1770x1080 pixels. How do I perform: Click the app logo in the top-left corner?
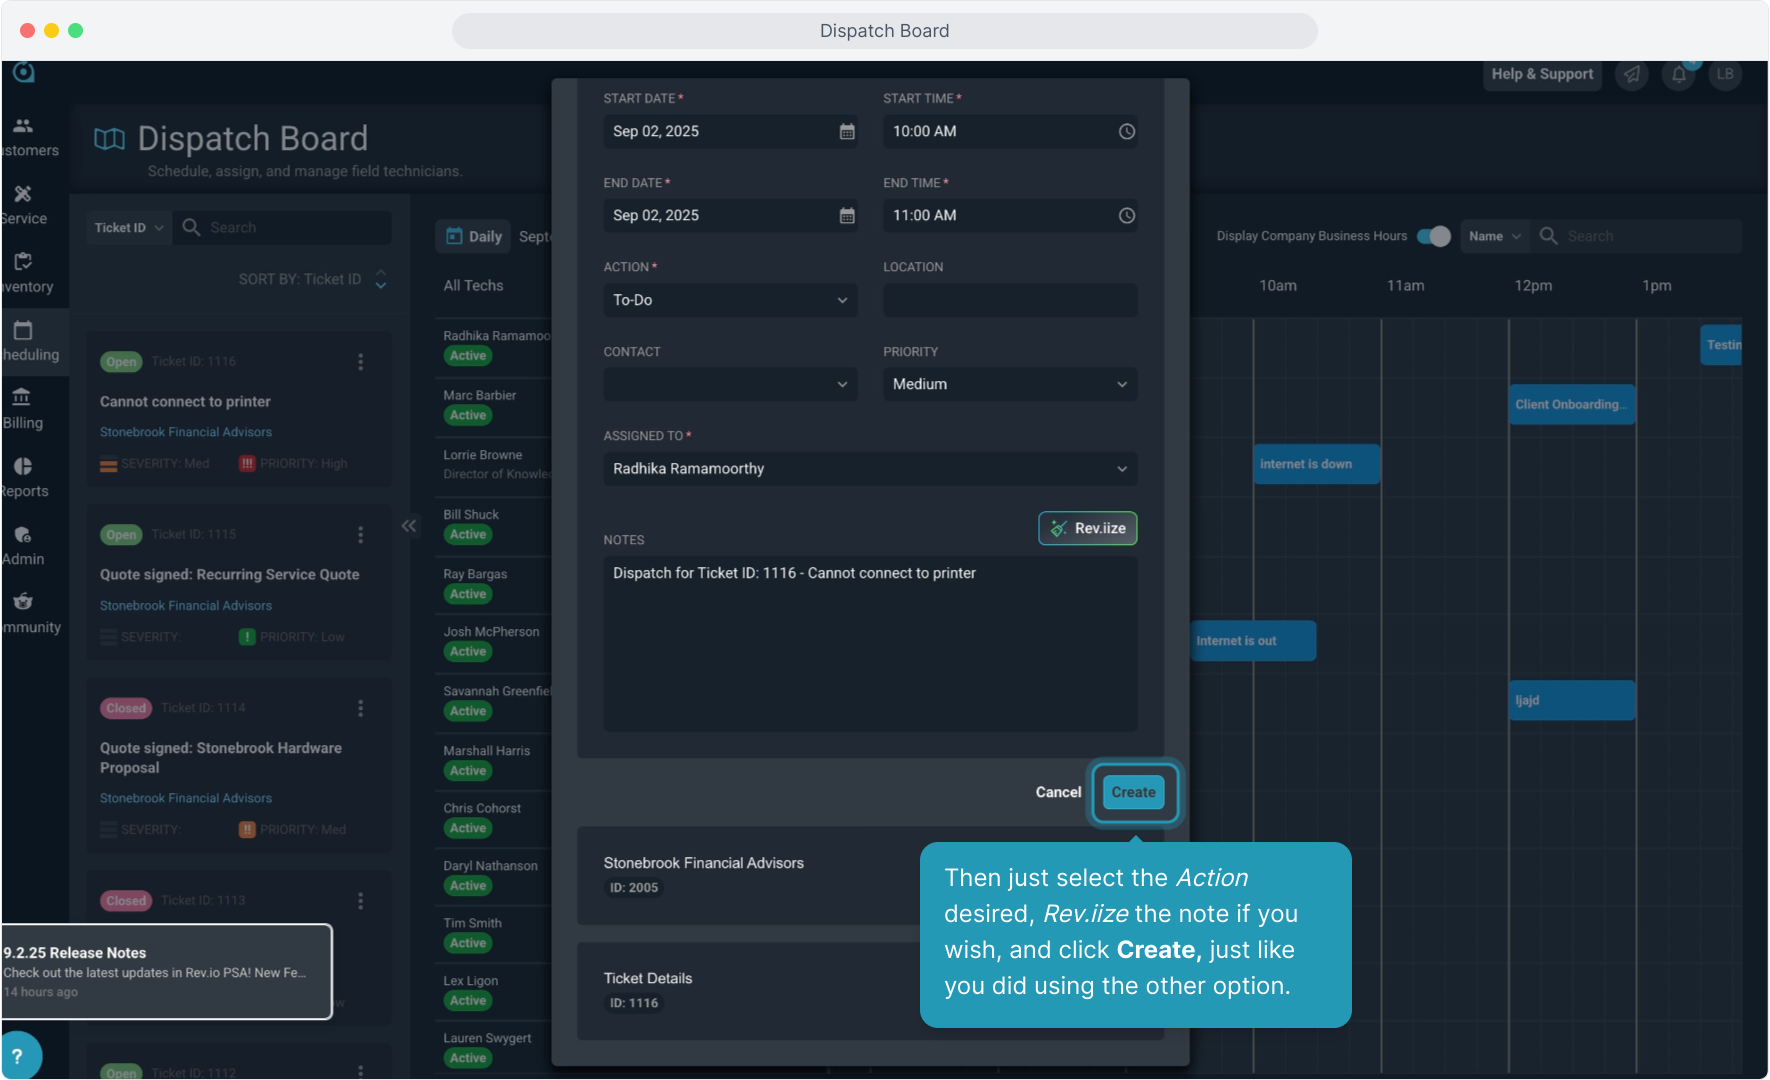(x=24, y=72)
